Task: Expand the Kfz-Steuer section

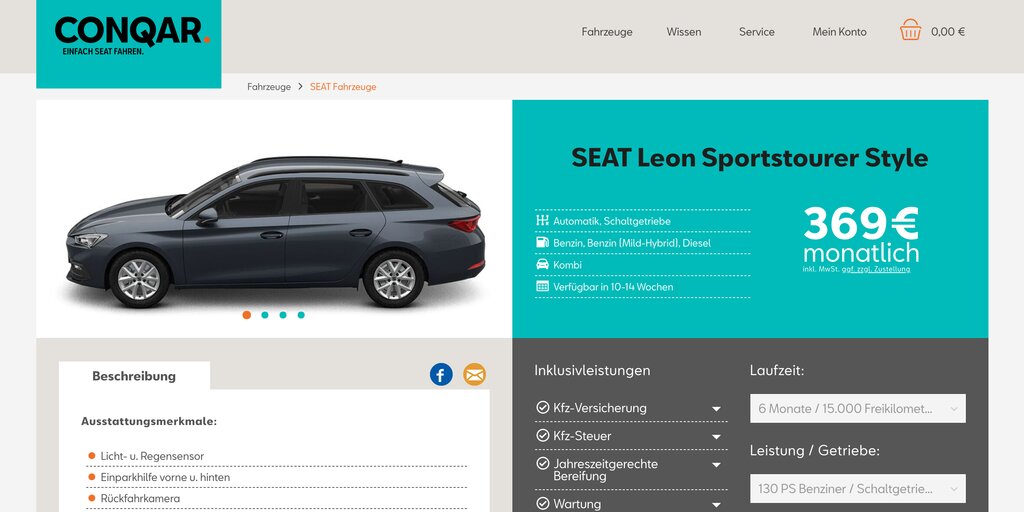Action: coord(631,436)
